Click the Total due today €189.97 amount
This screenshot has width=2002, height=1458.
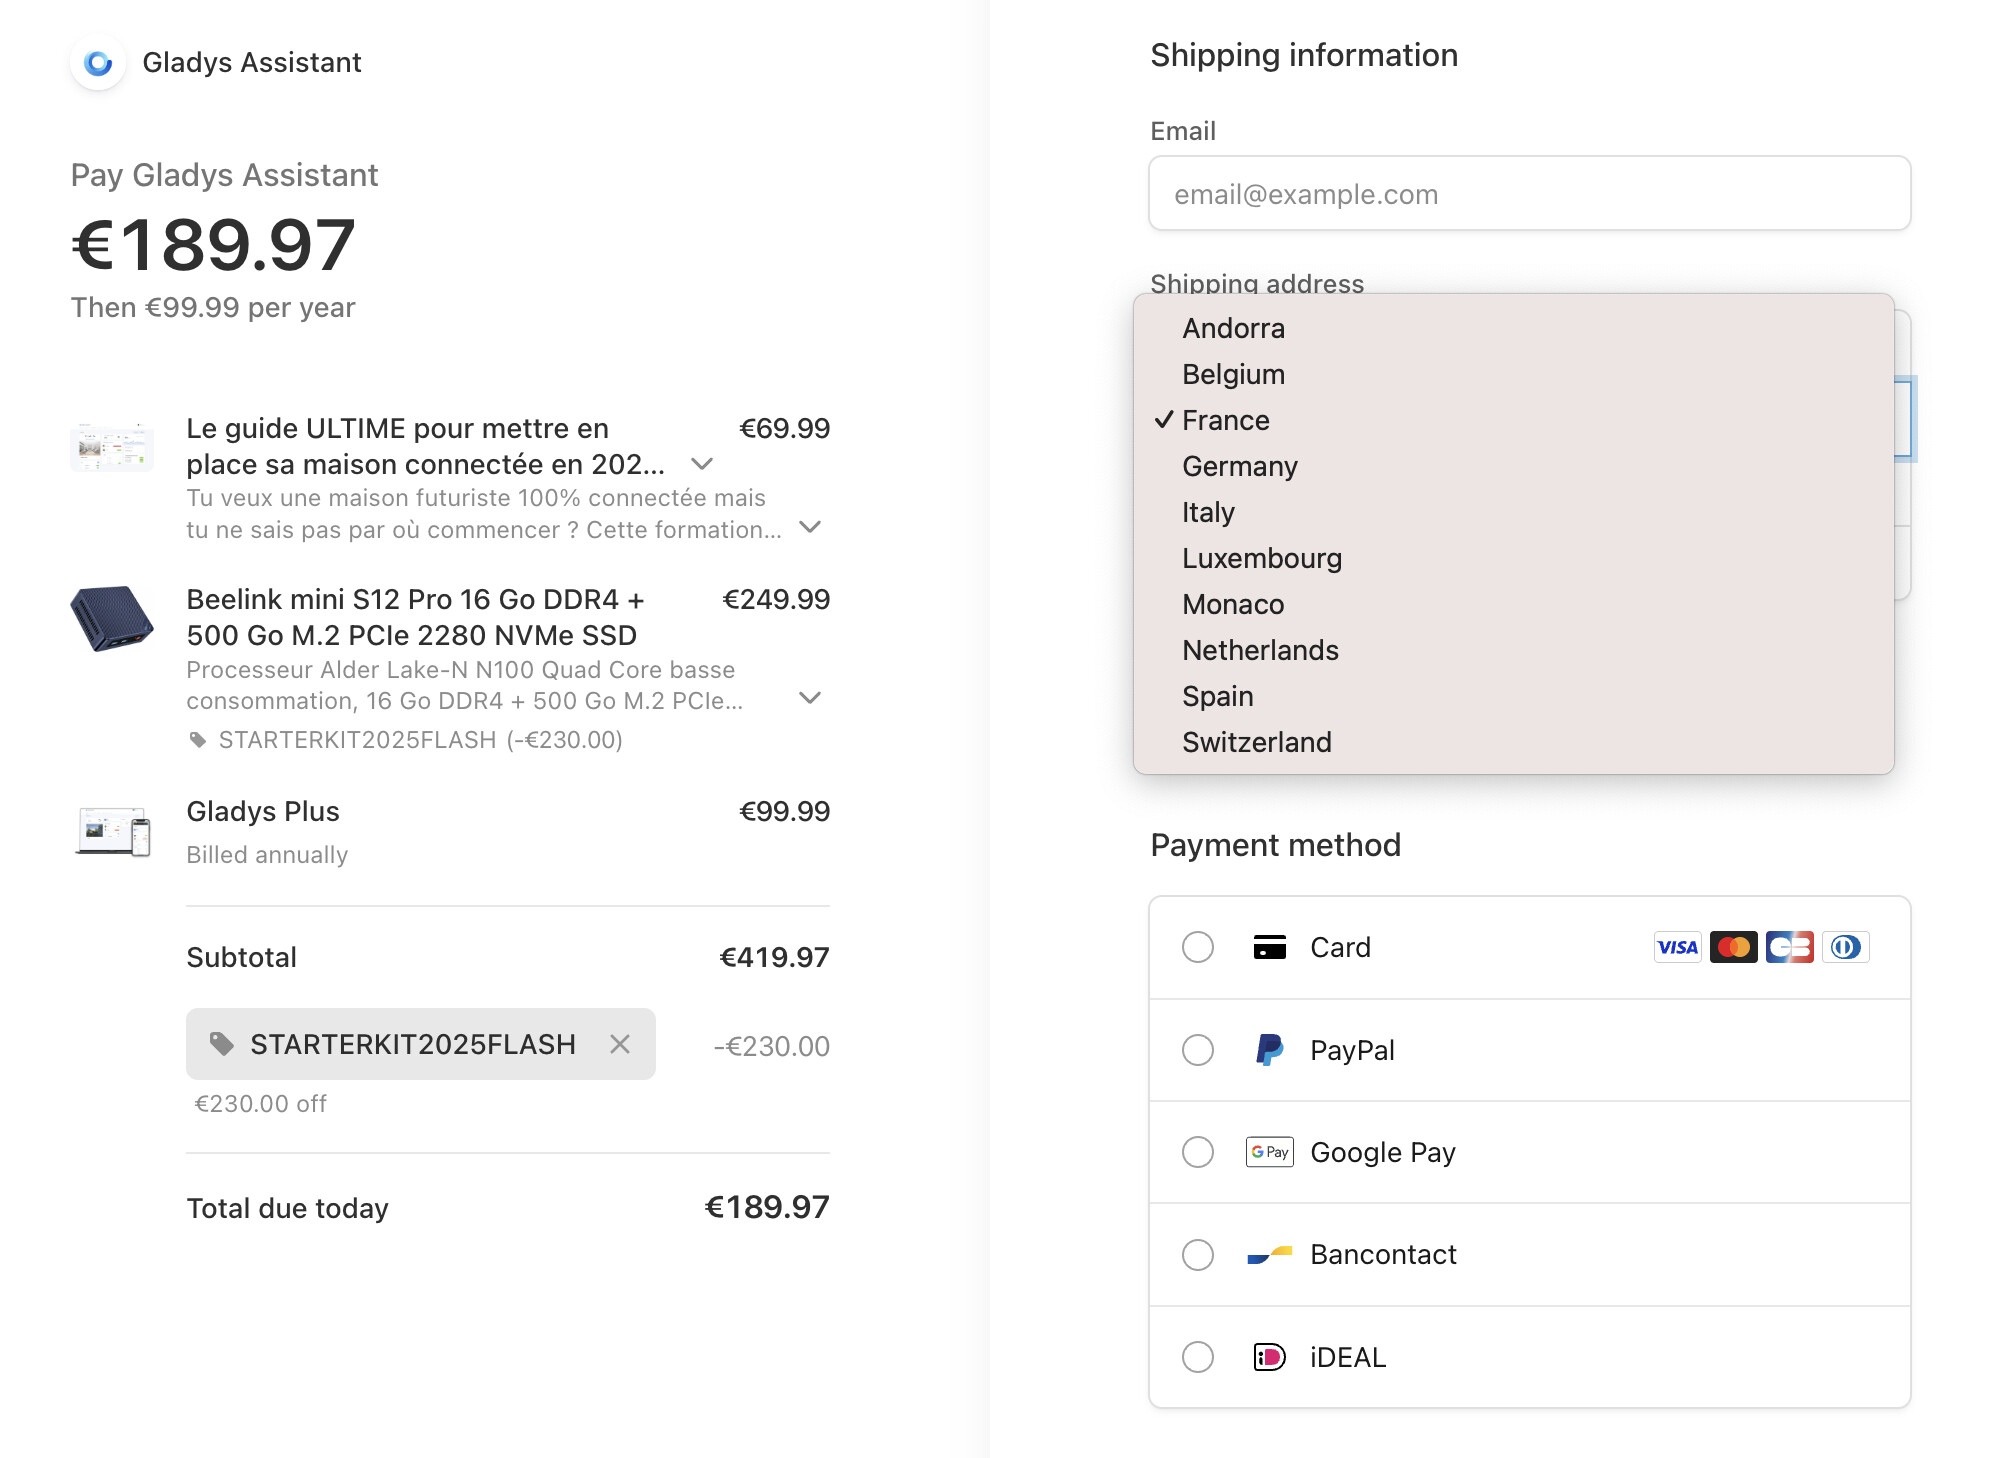(767, 1207)
